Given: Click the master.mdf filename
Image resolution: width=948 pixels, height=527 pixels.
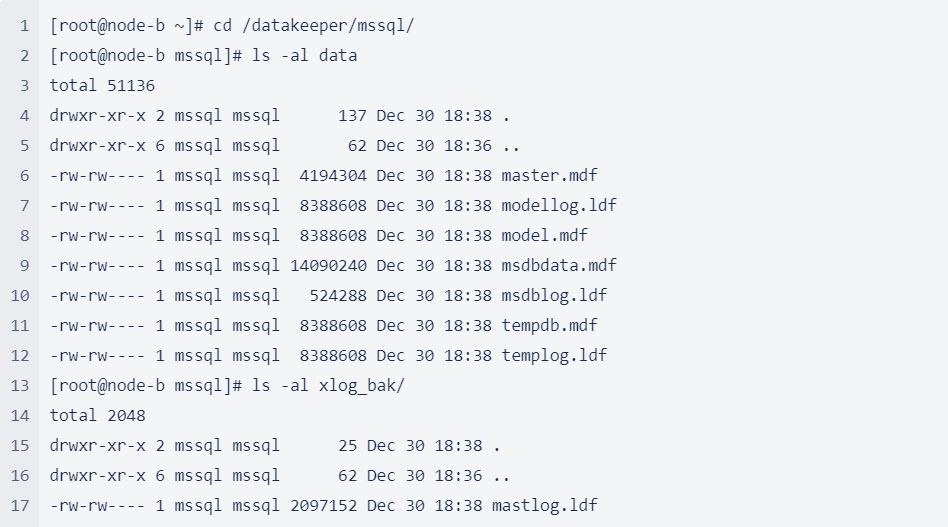Looking at the screenshot, I should click(x=549, y=176).
